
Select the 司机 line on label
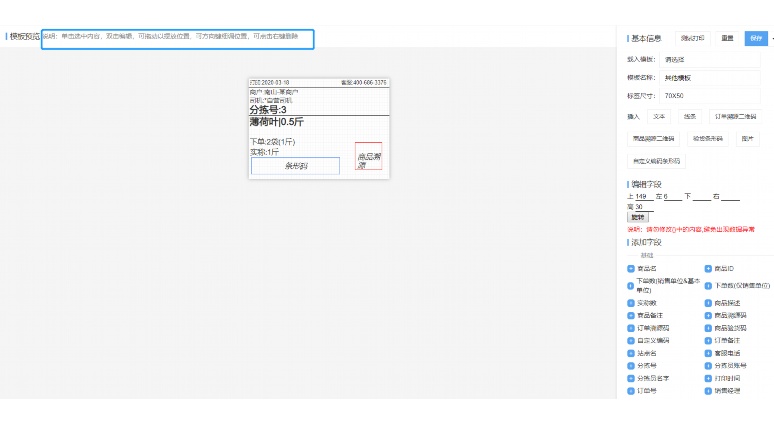coord(271,100)
